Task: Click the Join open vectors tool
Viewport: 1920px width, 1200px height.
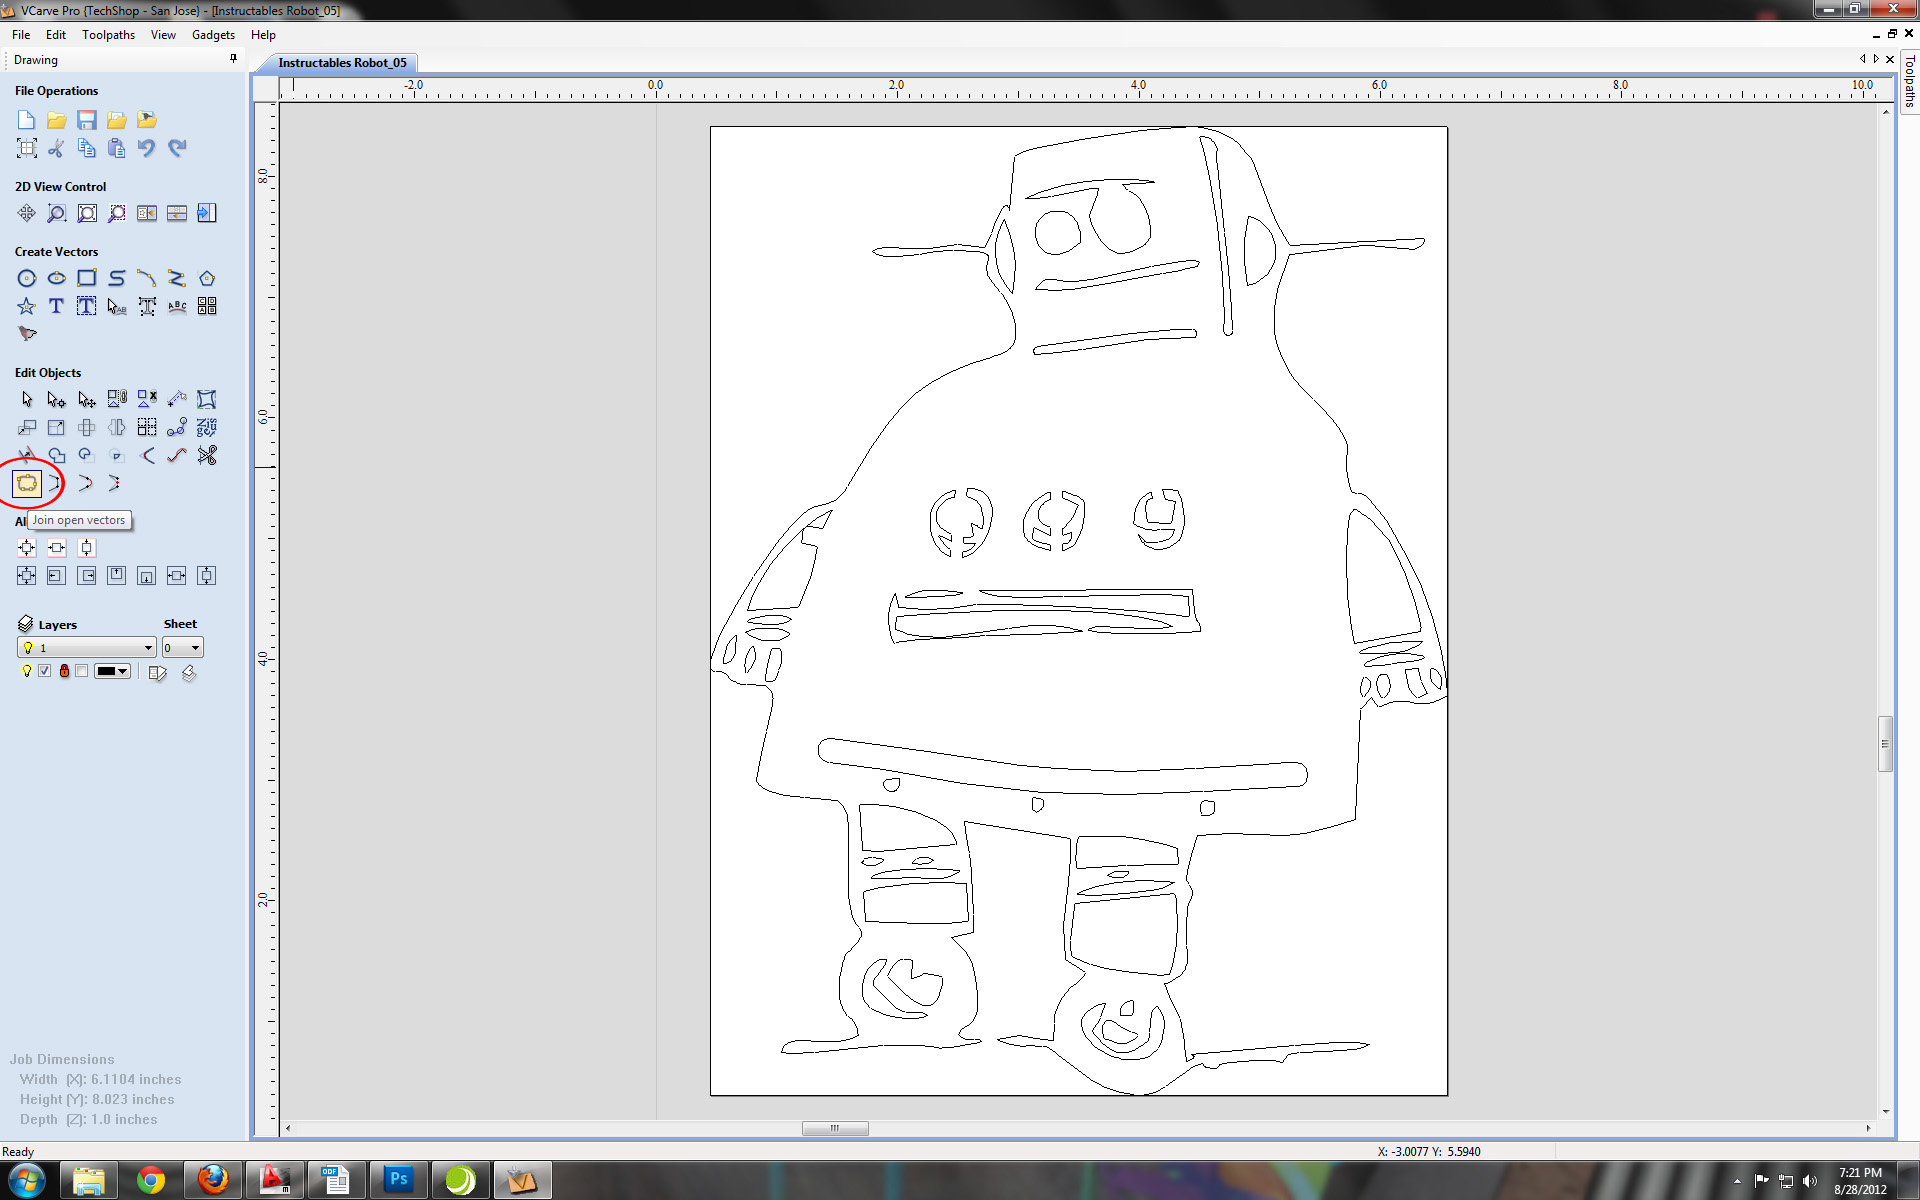Action: tap(27, 484)
